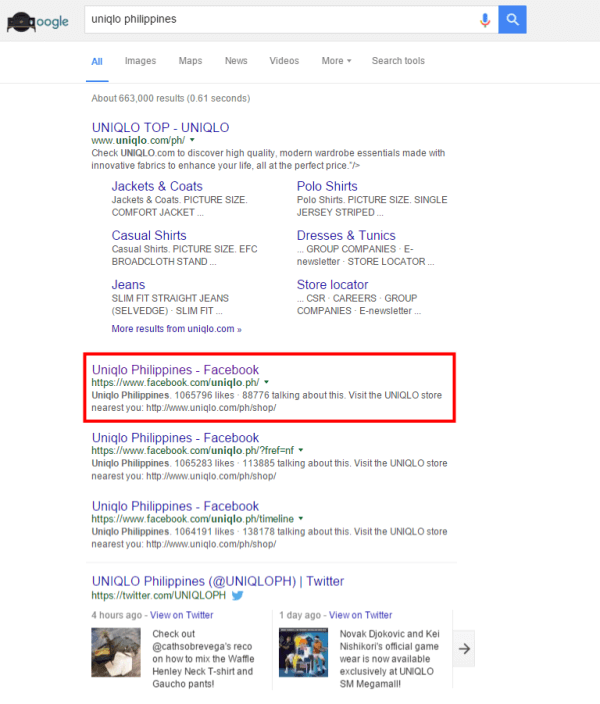Open Search tools options
This screenshot has height=704, width=600.
[398, 61]
